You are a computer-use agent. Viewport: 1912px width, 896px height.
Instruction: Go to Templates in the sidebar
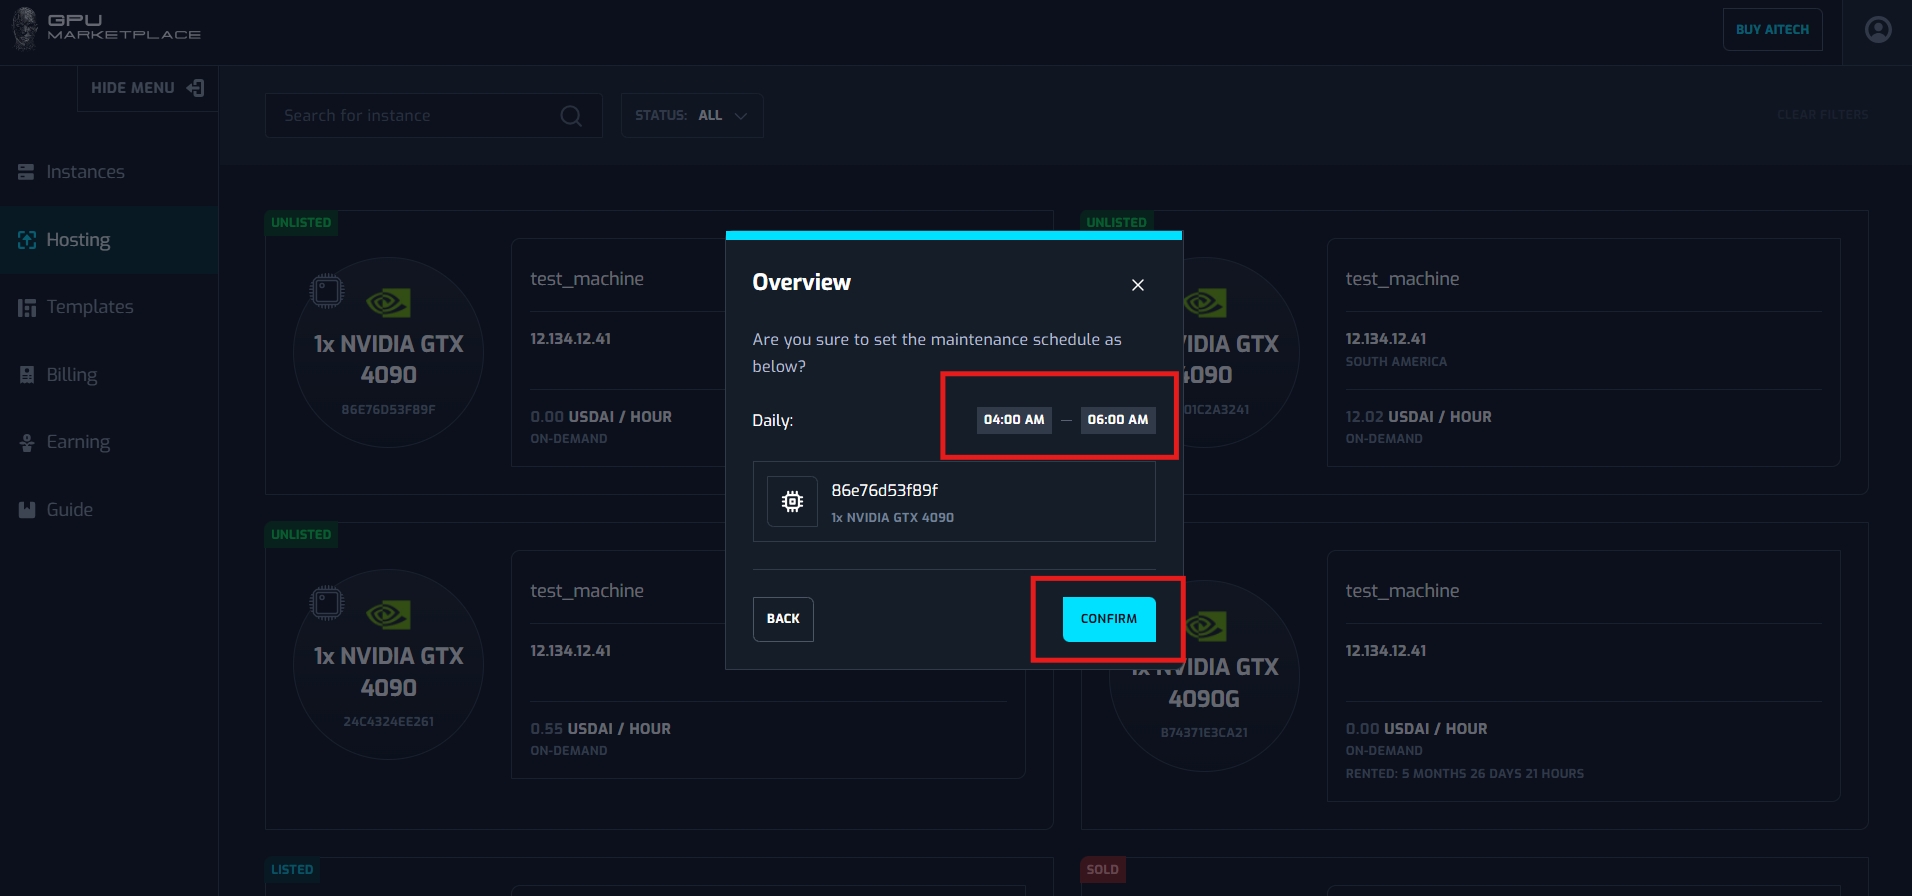89,307
